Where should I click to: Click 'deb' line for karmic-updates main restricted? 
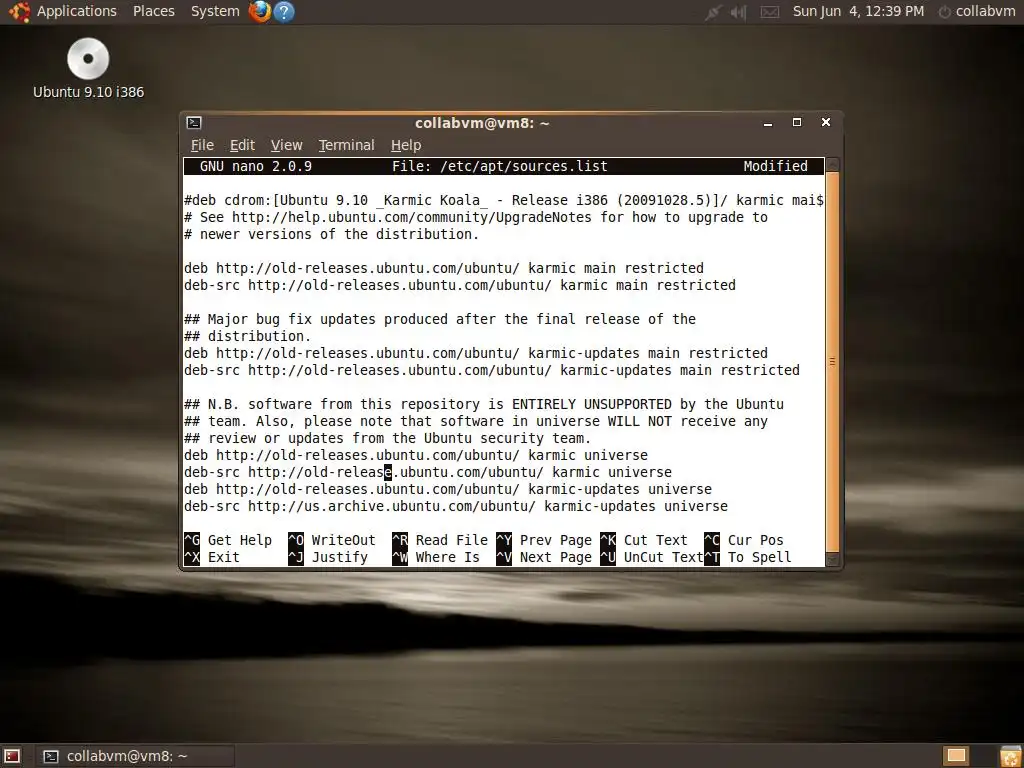click(475, 353)
